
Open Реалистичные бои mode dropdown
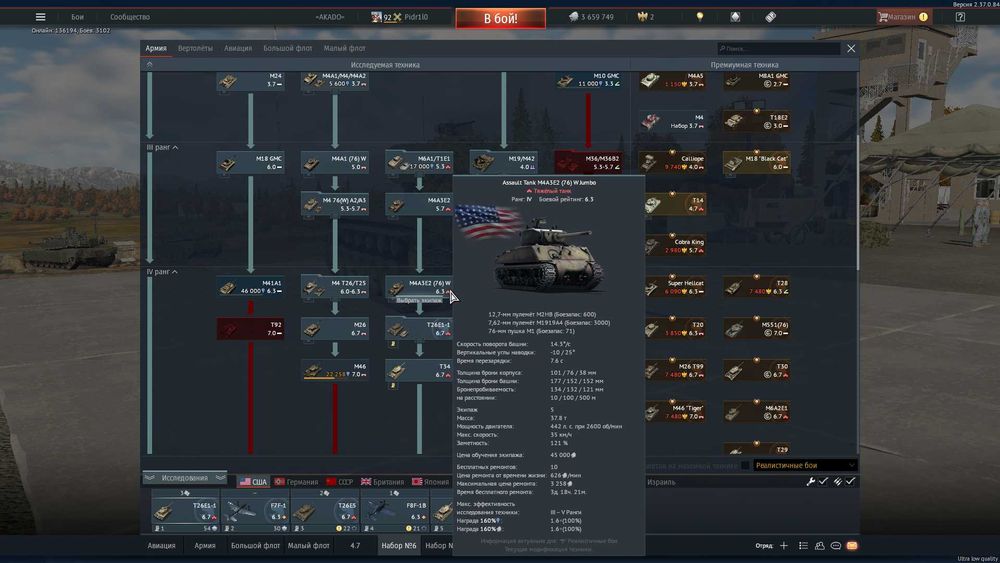pyautogui.click(x=805, y=465)
